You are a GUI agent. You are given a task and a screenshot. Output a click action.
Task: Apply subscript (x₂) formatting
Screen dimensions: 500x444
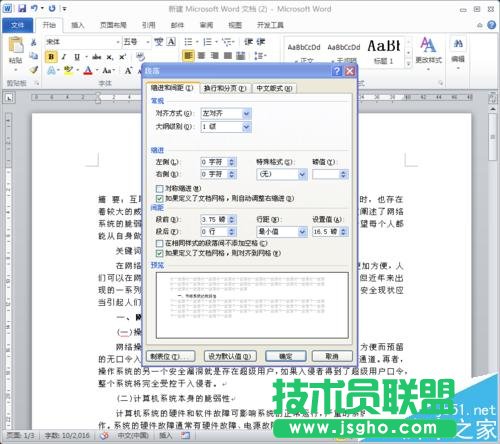click(x=110, y=57)
